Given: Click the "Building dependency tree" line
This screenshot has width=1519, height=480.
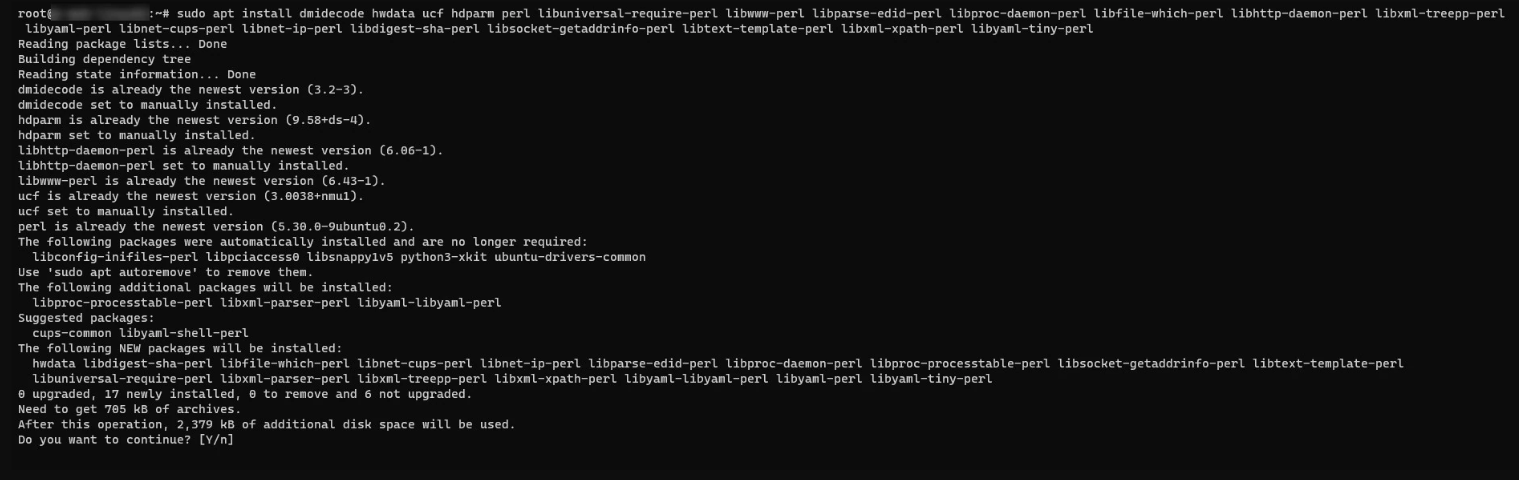Looking at the screenshot, I should [x=104, y=59].
